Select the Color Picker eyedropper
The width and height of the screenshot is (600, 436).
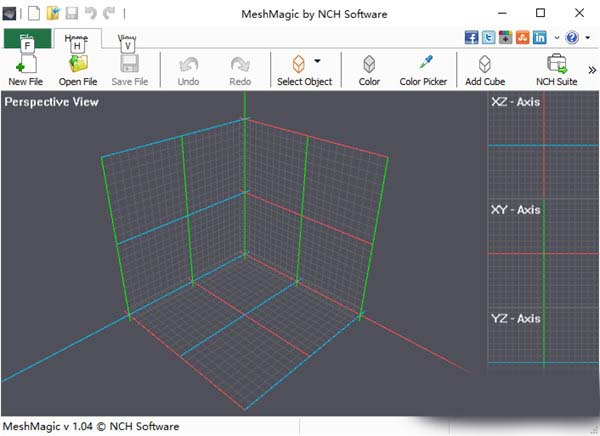coord(423,70)
